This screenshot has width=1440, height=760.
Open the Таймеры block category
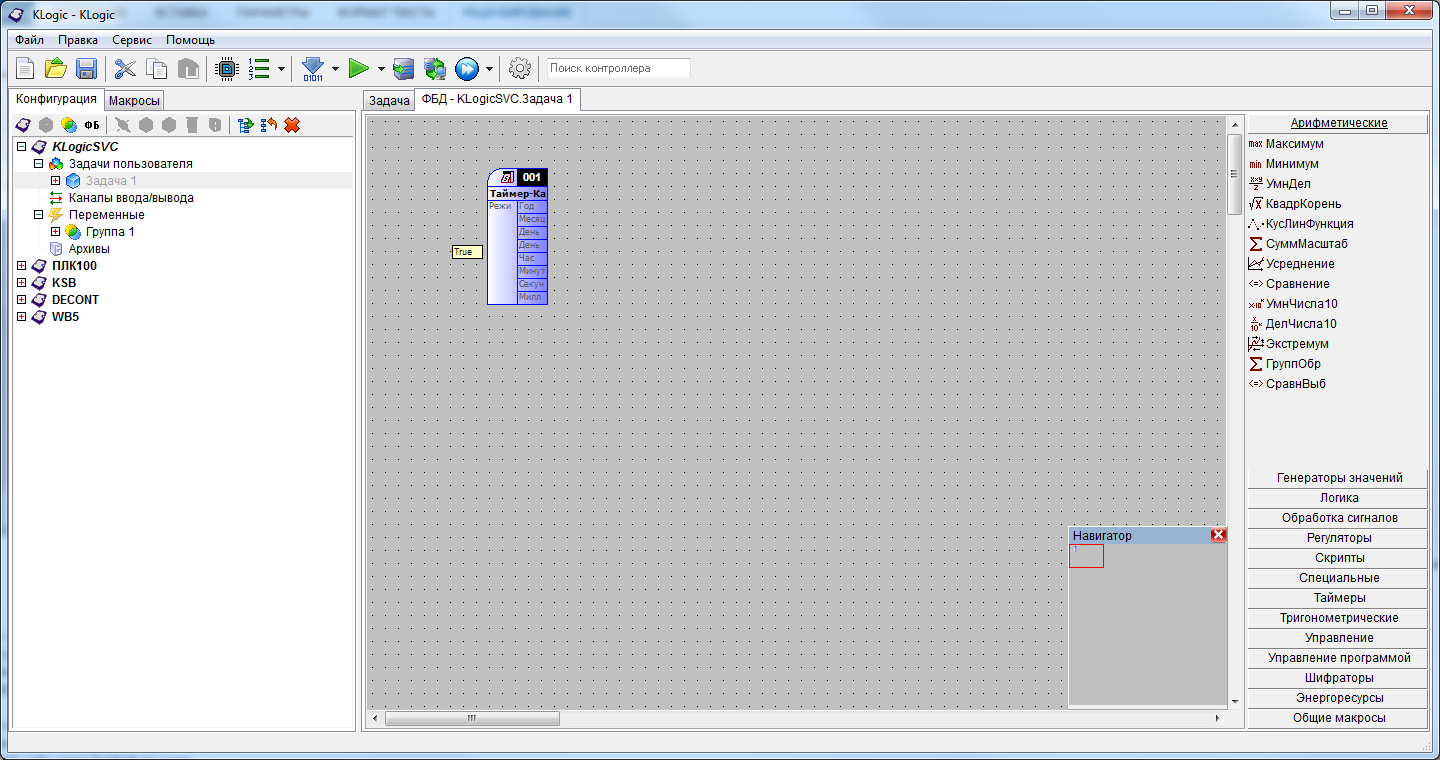(1338, 598)
